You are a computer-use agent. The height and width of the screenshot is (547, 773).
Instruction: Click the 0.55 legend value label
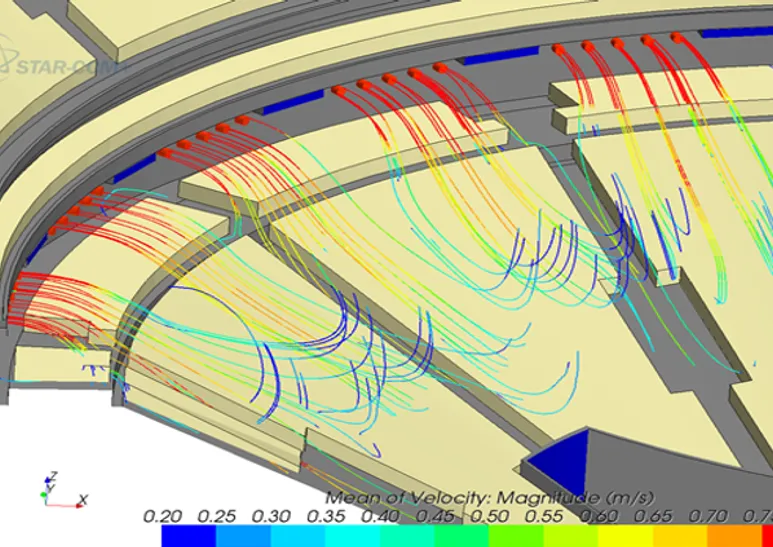[x=546, y=516]
